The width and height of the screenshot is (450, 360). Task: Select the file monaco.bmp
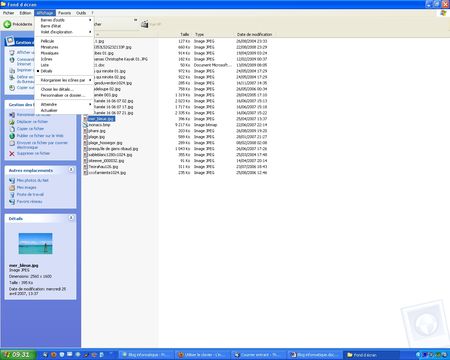click(99, 125)
